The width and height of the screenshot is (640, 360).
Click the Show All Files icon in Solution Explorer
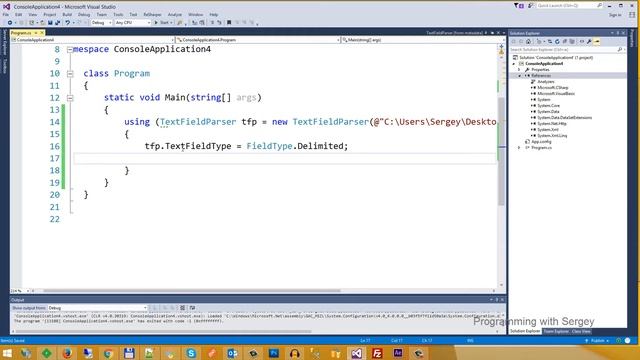coord(572,42)
